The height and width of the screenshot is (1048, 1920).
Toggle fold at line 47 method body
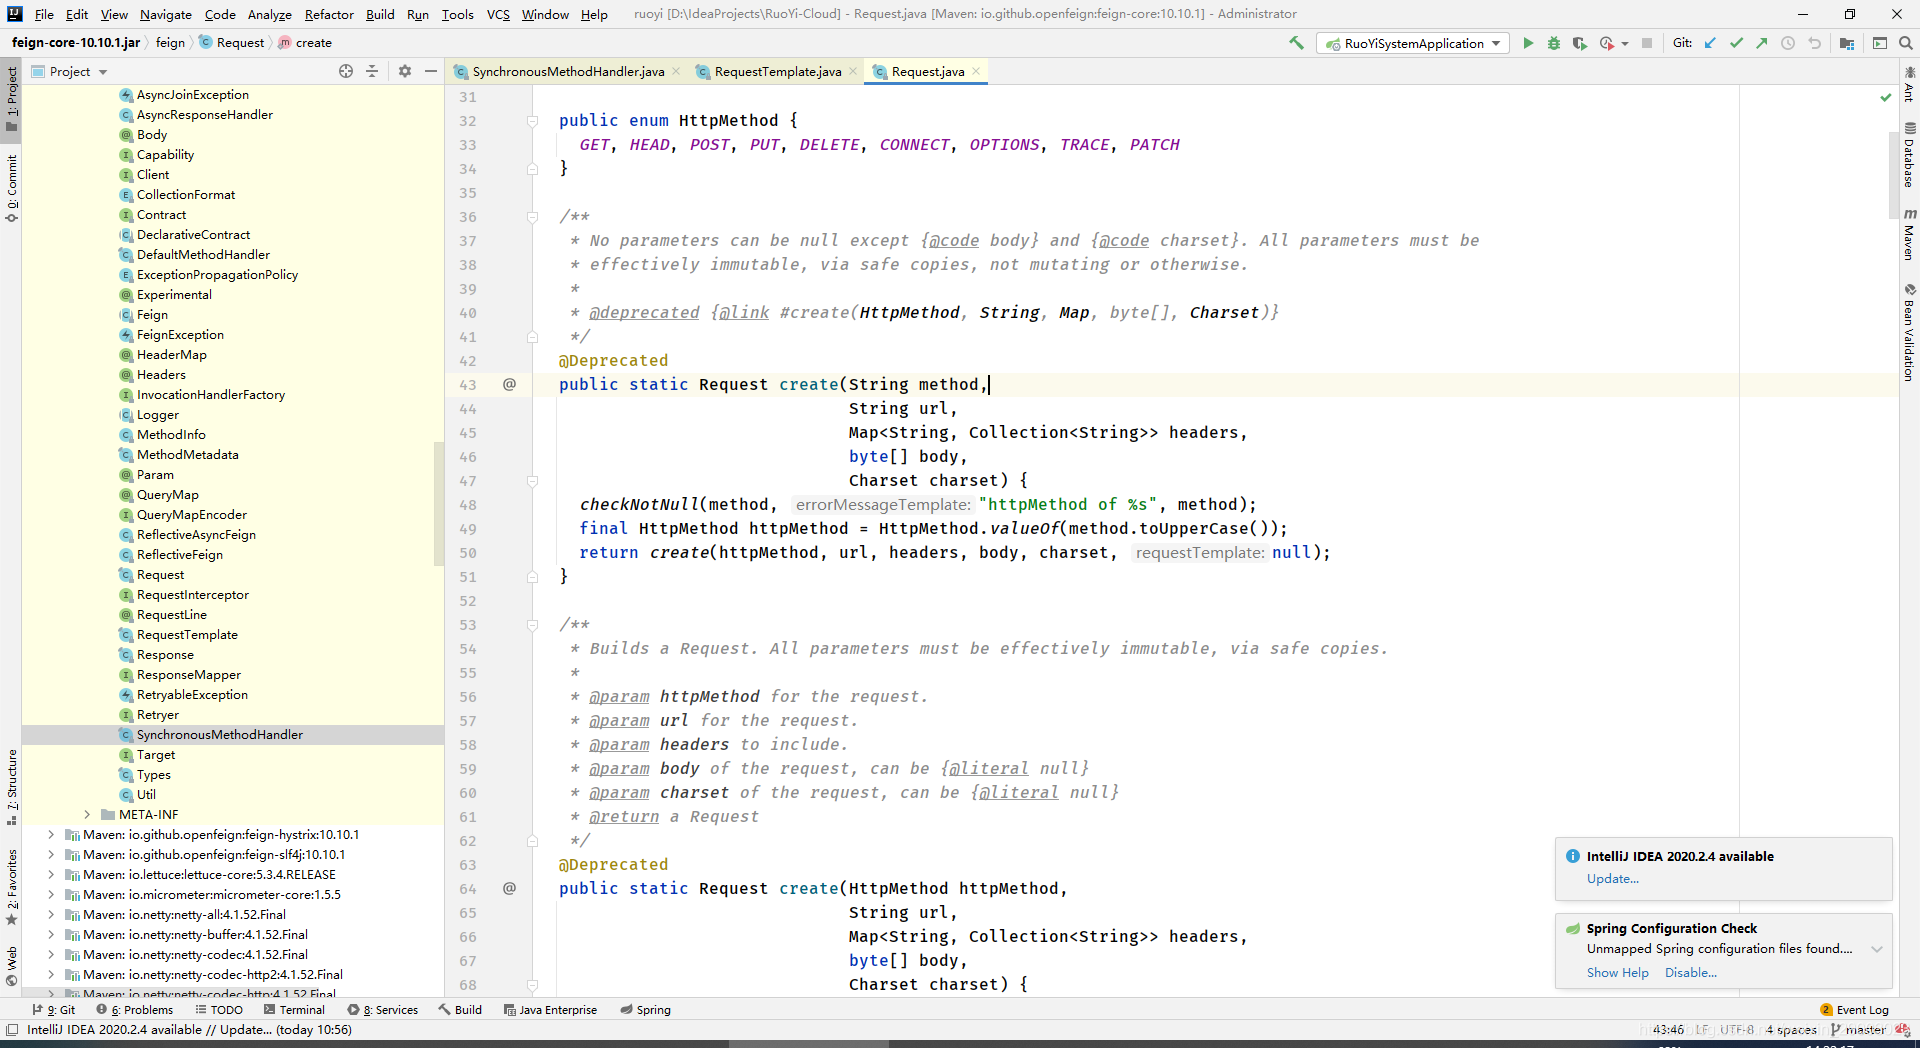(533, 480)
